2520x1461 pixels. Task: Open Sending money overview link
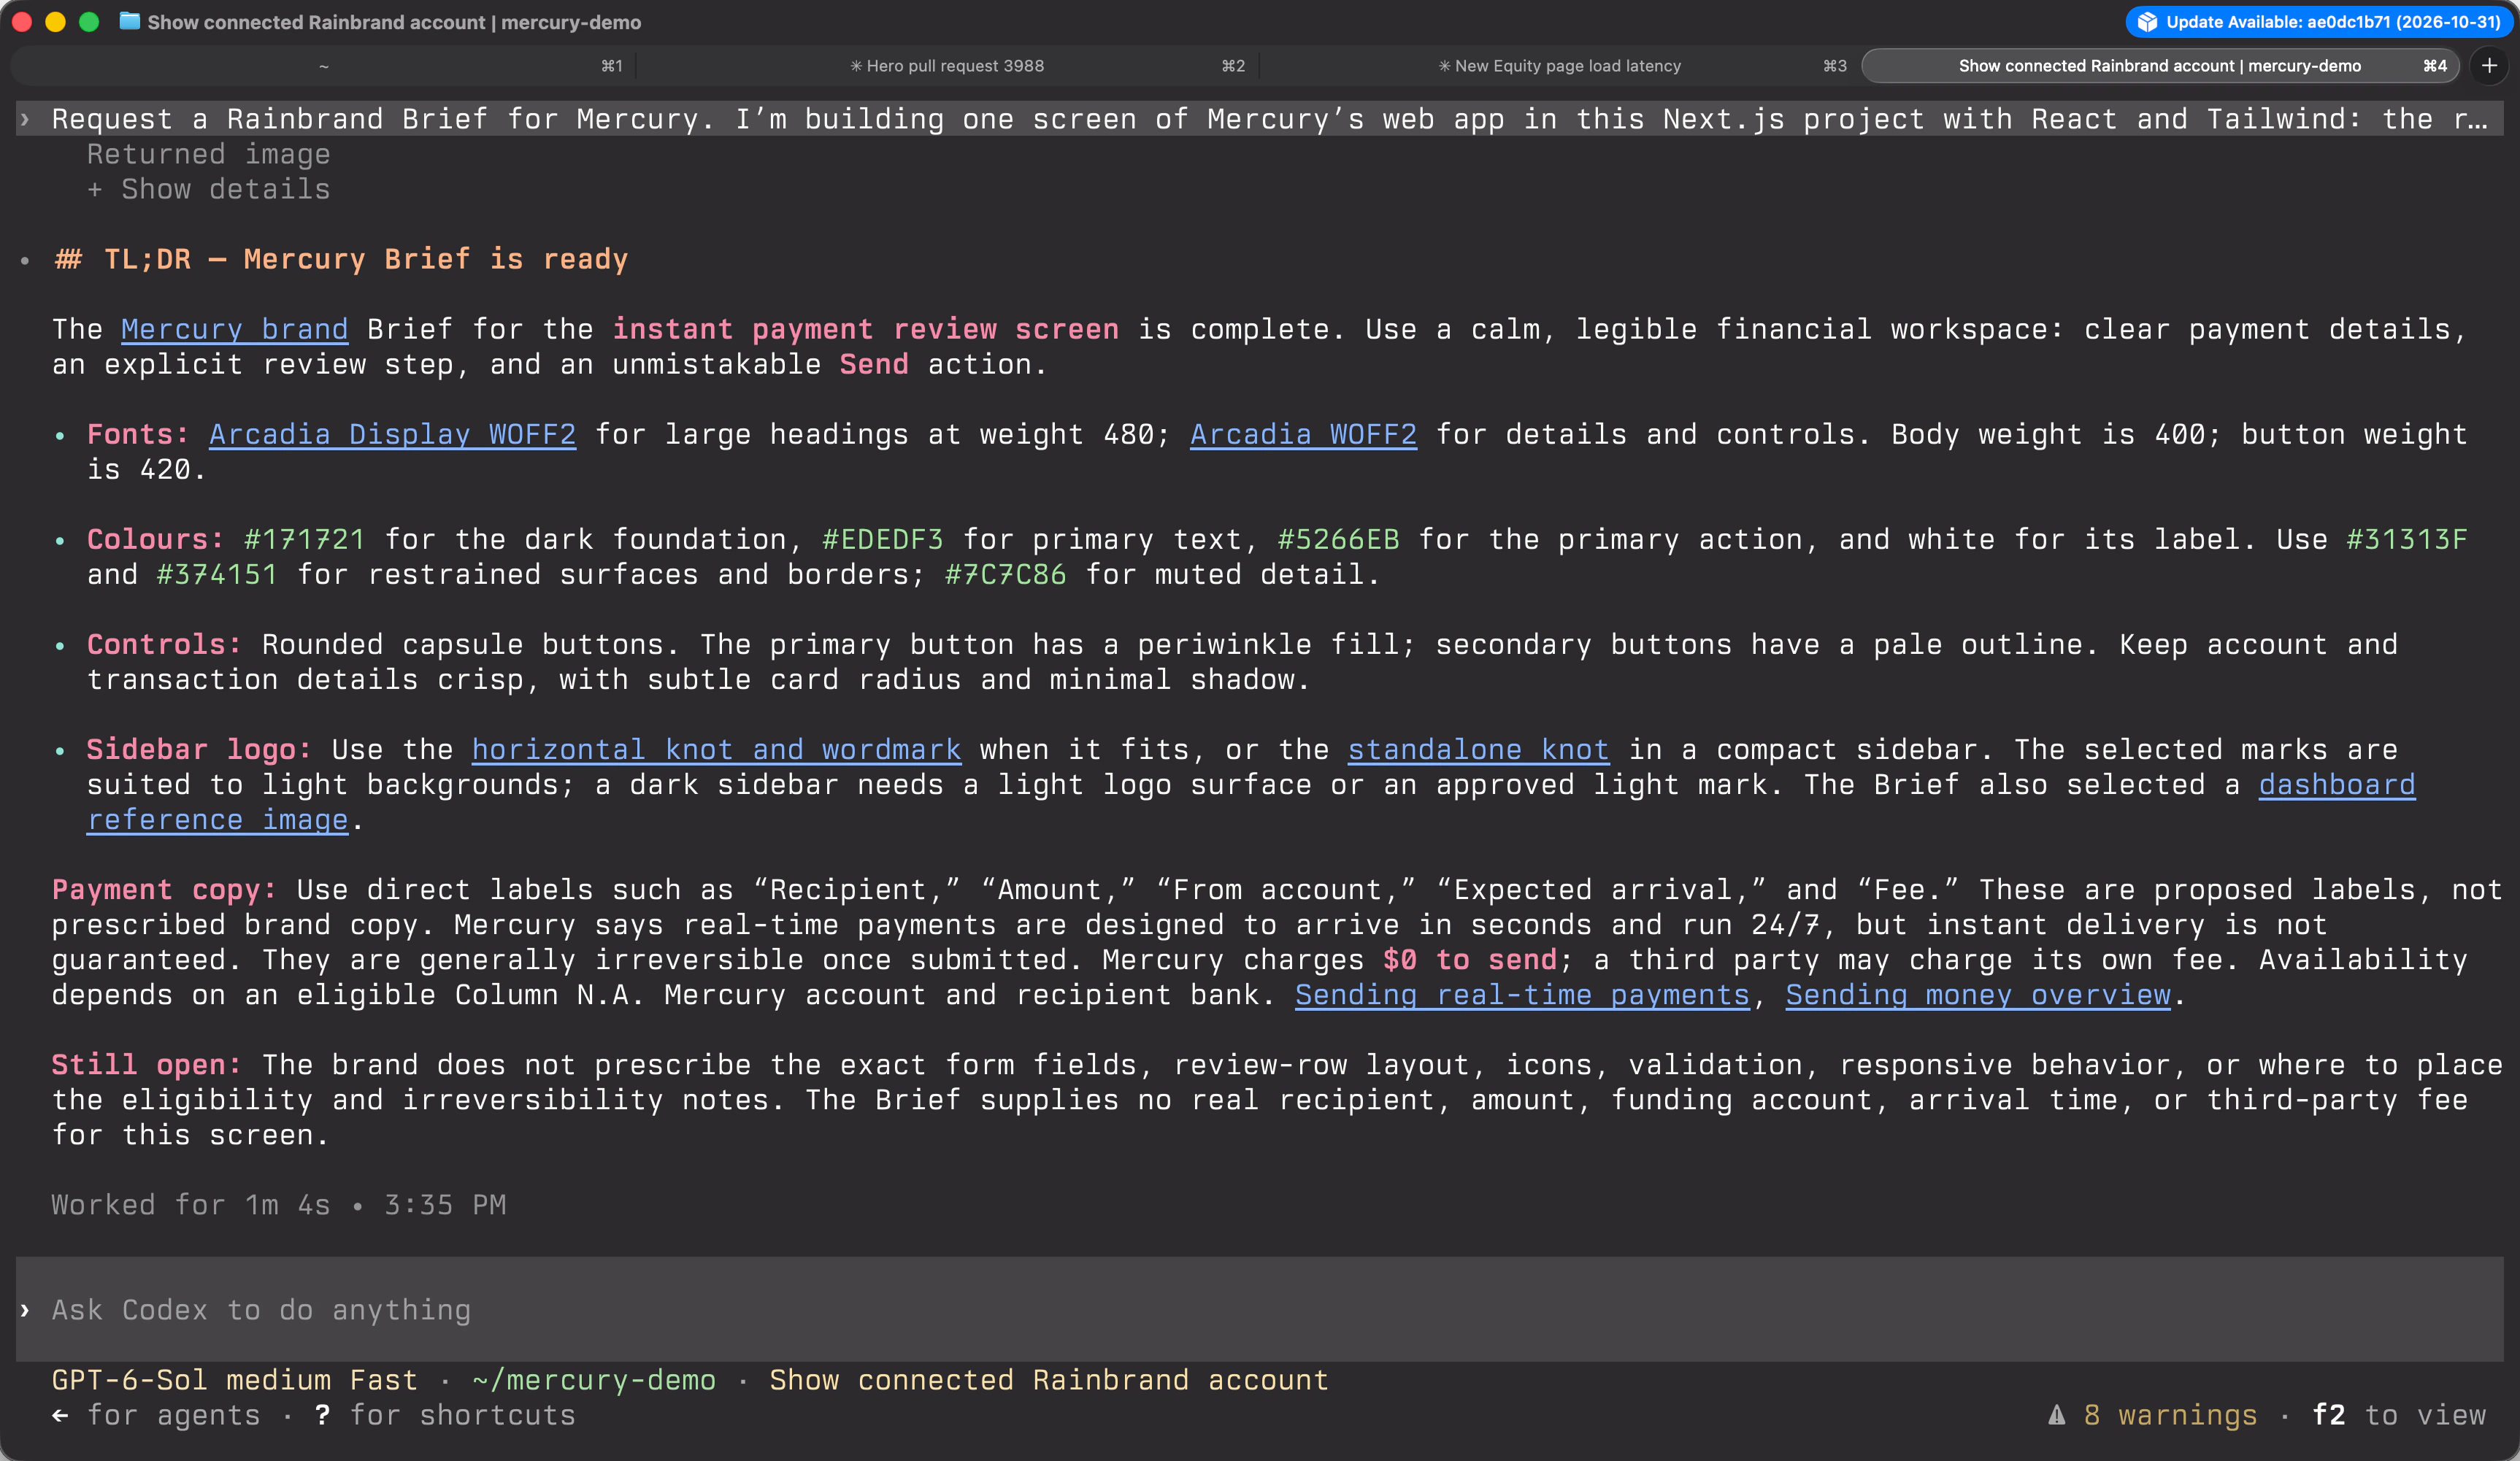1978,995
